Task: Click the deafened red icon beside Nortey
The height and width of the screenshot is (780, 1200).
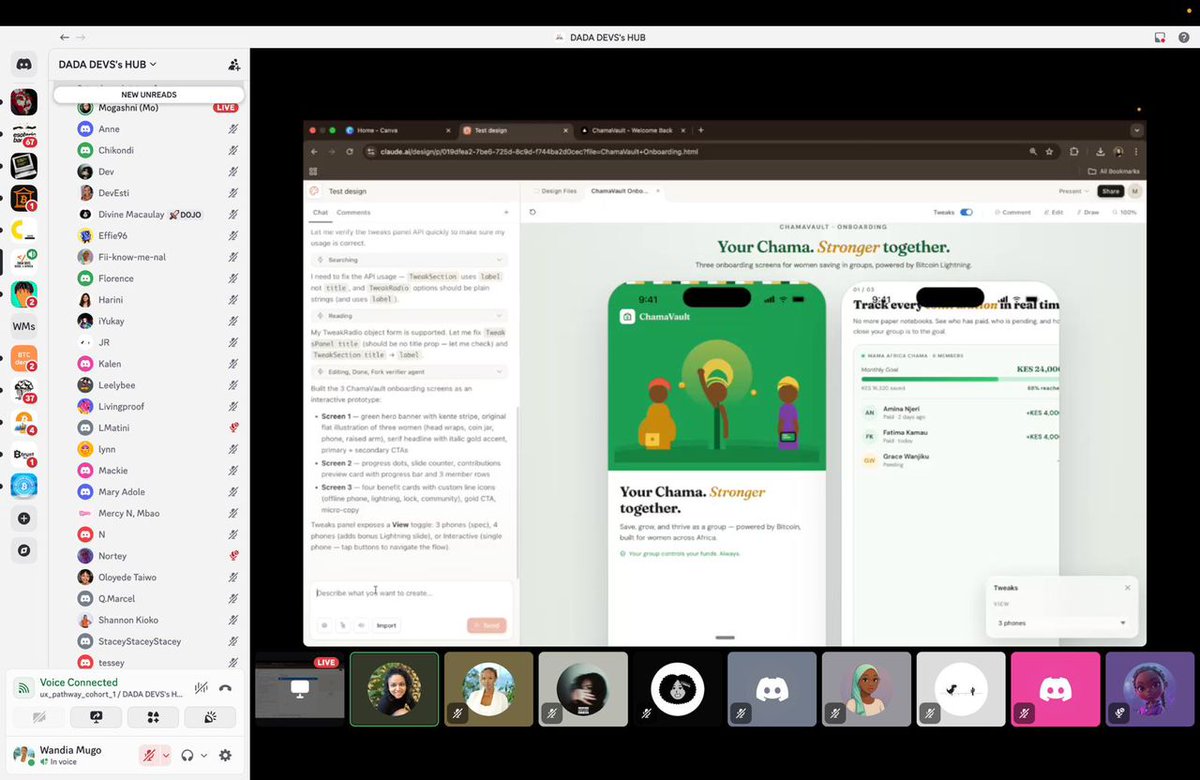Action: point(233,556)
